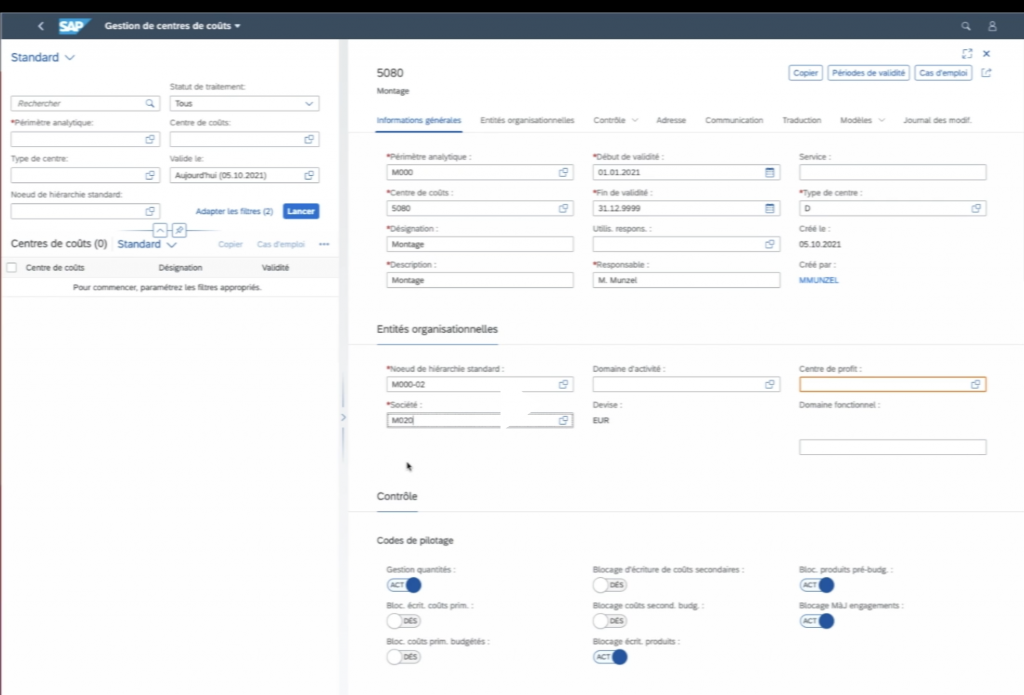Expand the Modèles tab dropdown
Image resolution: width=1024 pixels, height=695 pixels.
tap(881, 120)
